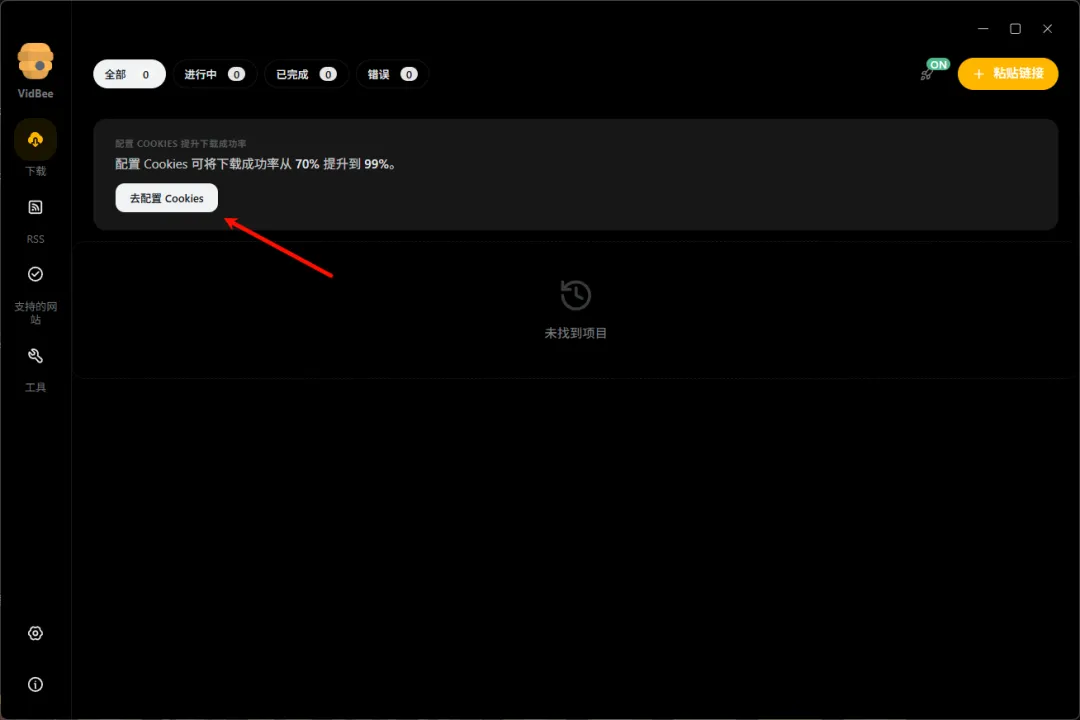The image size is (1080, 720).
Task: Open settings via gear icon
Action: [35, 633]
